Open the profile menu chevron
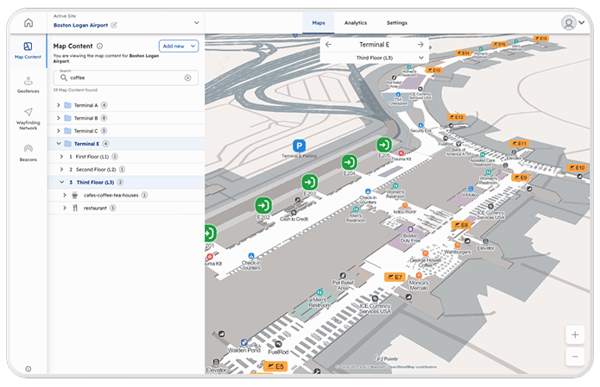This screenshot has height=387, width=600. [x=582, y=23]
